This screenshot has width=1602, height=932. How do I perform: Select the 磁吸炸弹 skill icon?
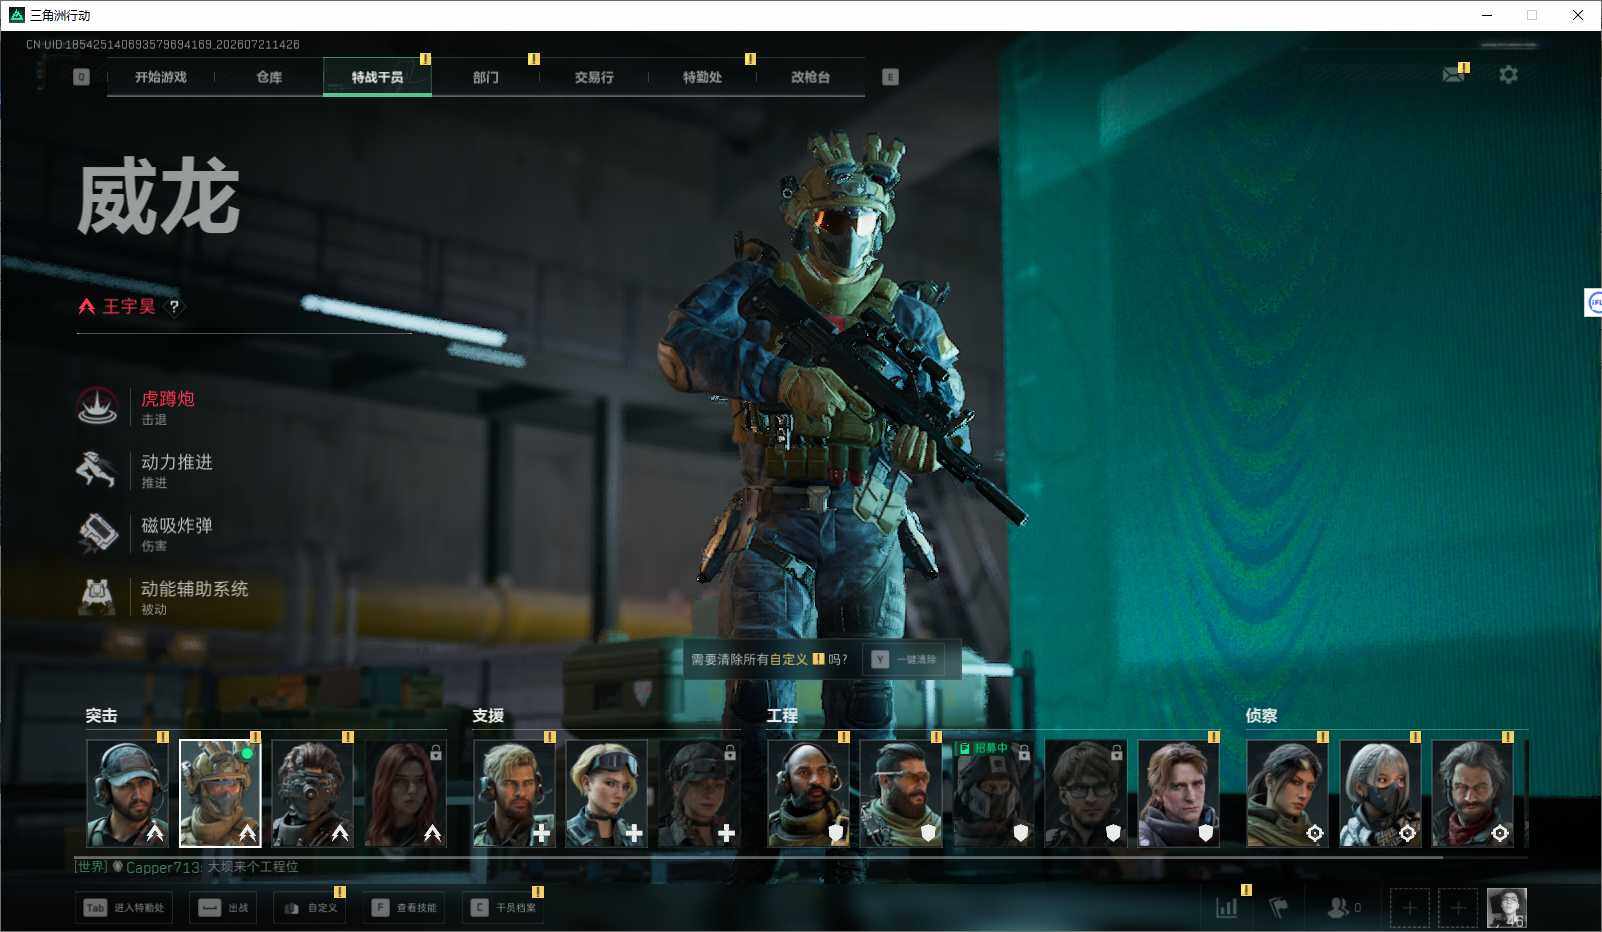97,532
